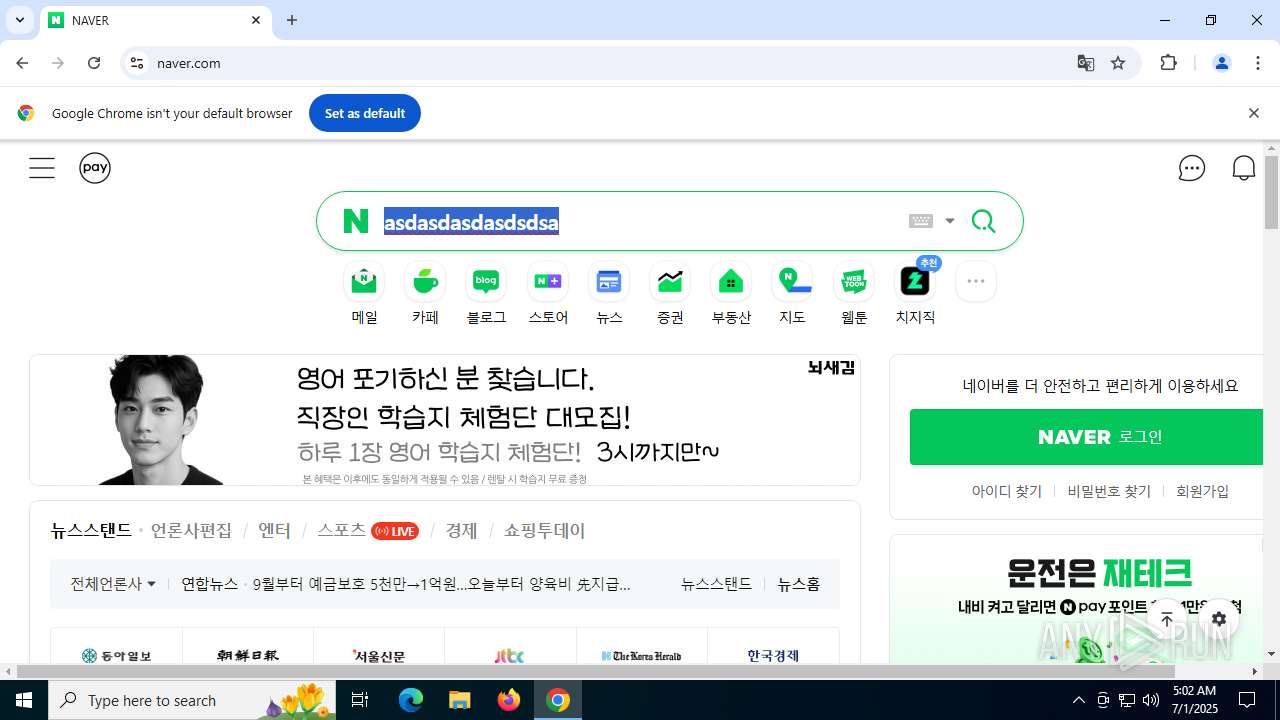Select the 엔터 tab
The height and width of the screenshot is (720, 1280).
pos(274,530)
